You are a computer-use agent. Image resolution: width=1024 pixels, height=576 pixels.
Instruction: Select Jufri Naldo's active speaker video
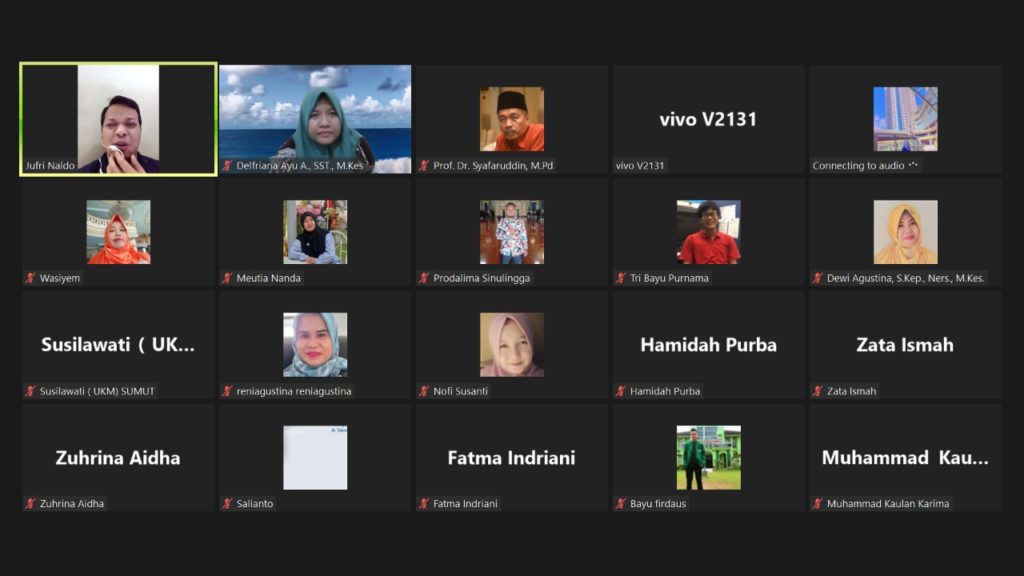[118, 119]
